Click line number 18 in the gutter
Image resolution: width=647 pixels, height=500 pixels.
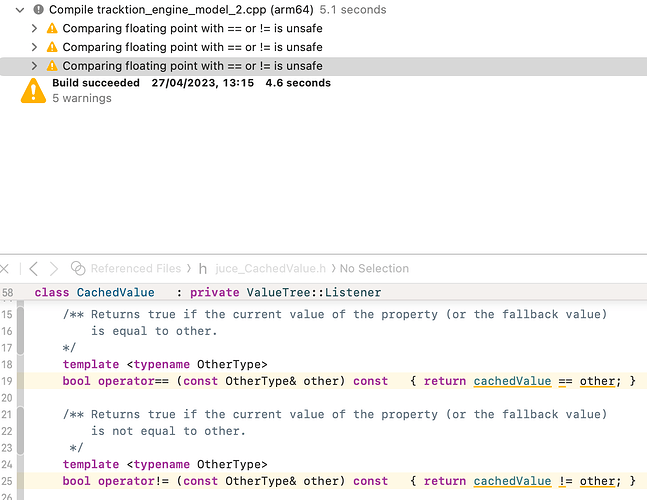tap(7, 365)
